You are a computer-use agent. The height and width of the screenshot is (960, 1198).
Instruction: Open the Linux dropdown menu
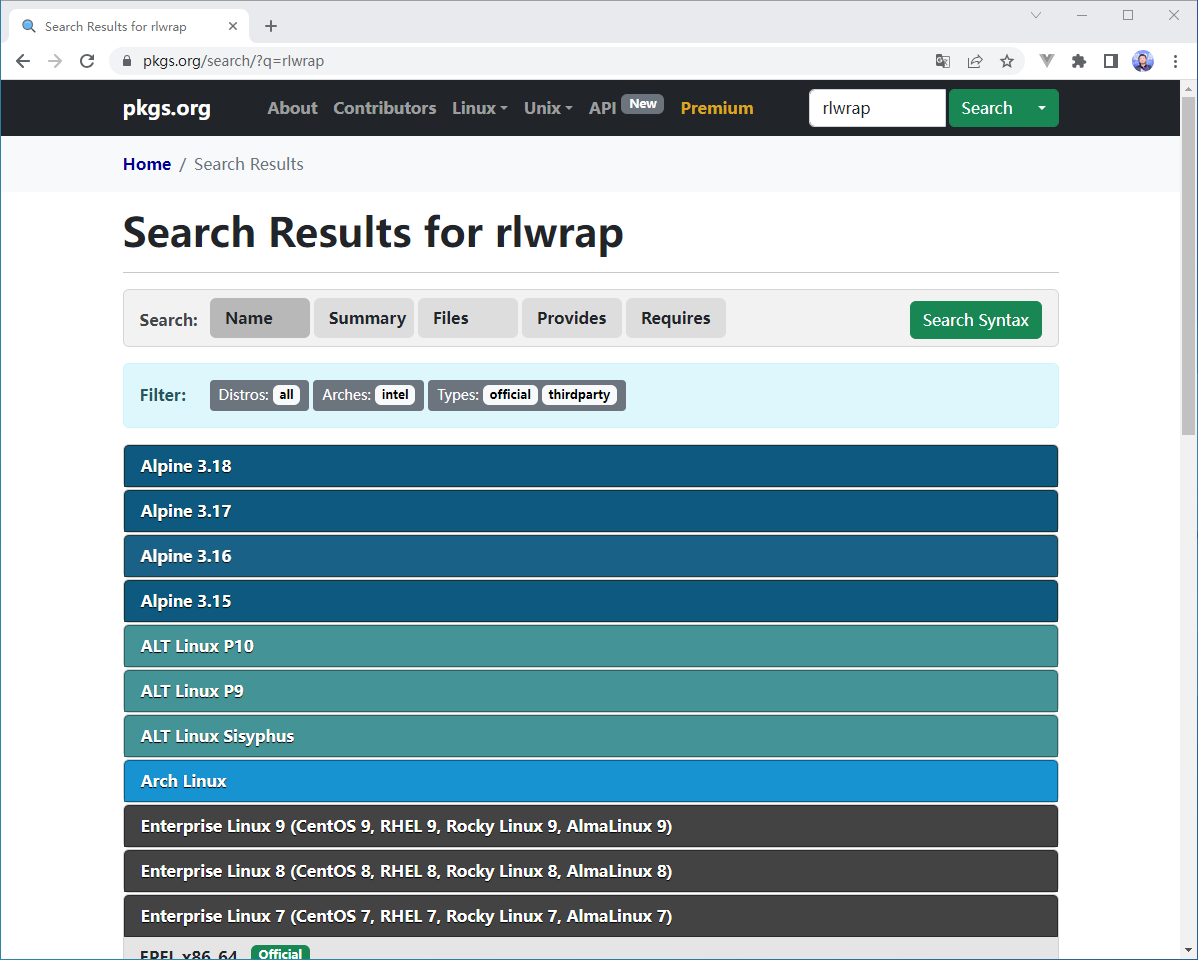click(479, 108)
